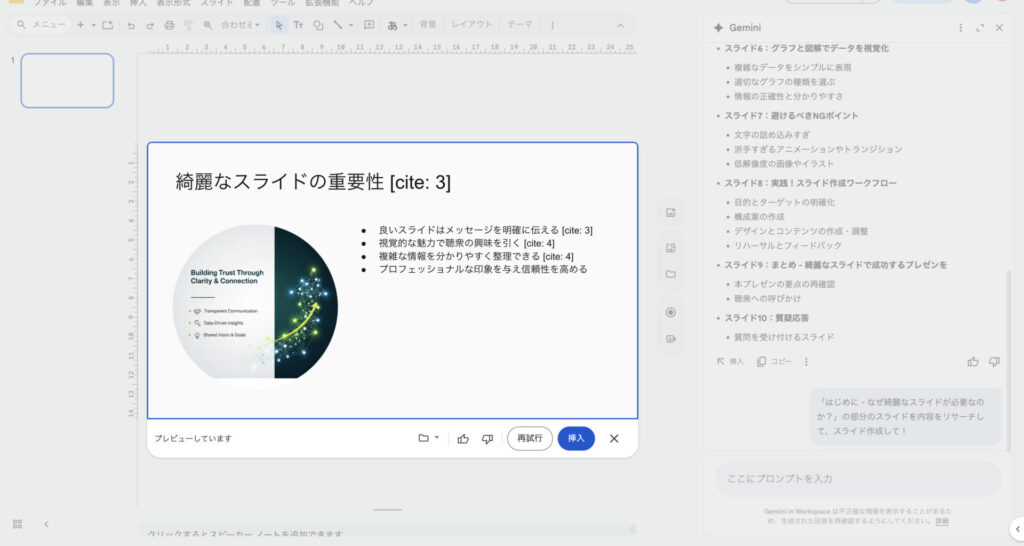Select the cursor selection tool
1024x546 pixels.
coord(279,24)
